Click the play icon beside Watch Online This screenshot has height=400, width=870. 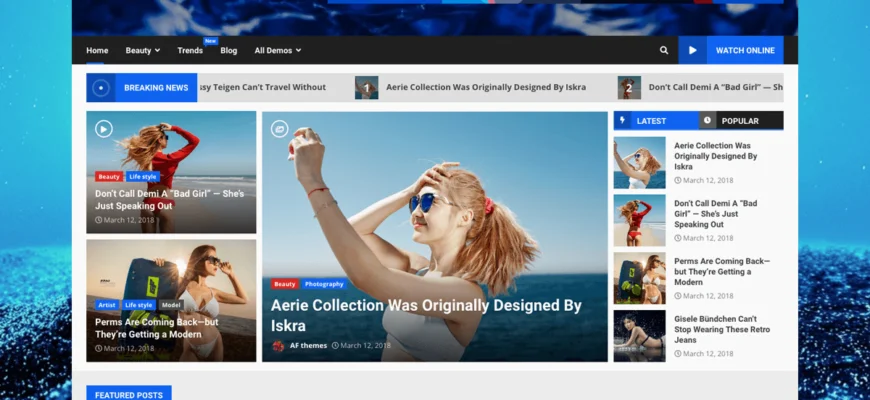pyautogui.click(x=693, y=50)
